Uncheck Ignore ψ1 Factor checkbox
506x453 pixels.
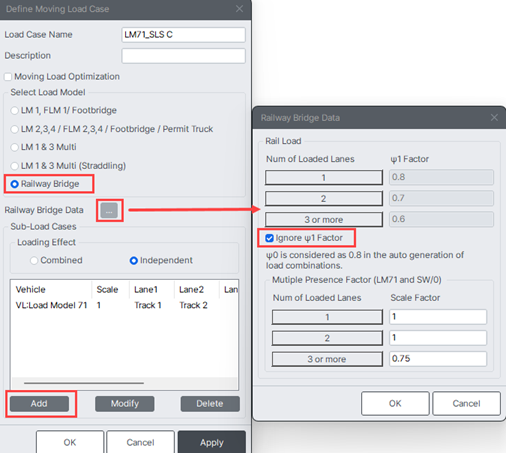click(x=269, y=238)
